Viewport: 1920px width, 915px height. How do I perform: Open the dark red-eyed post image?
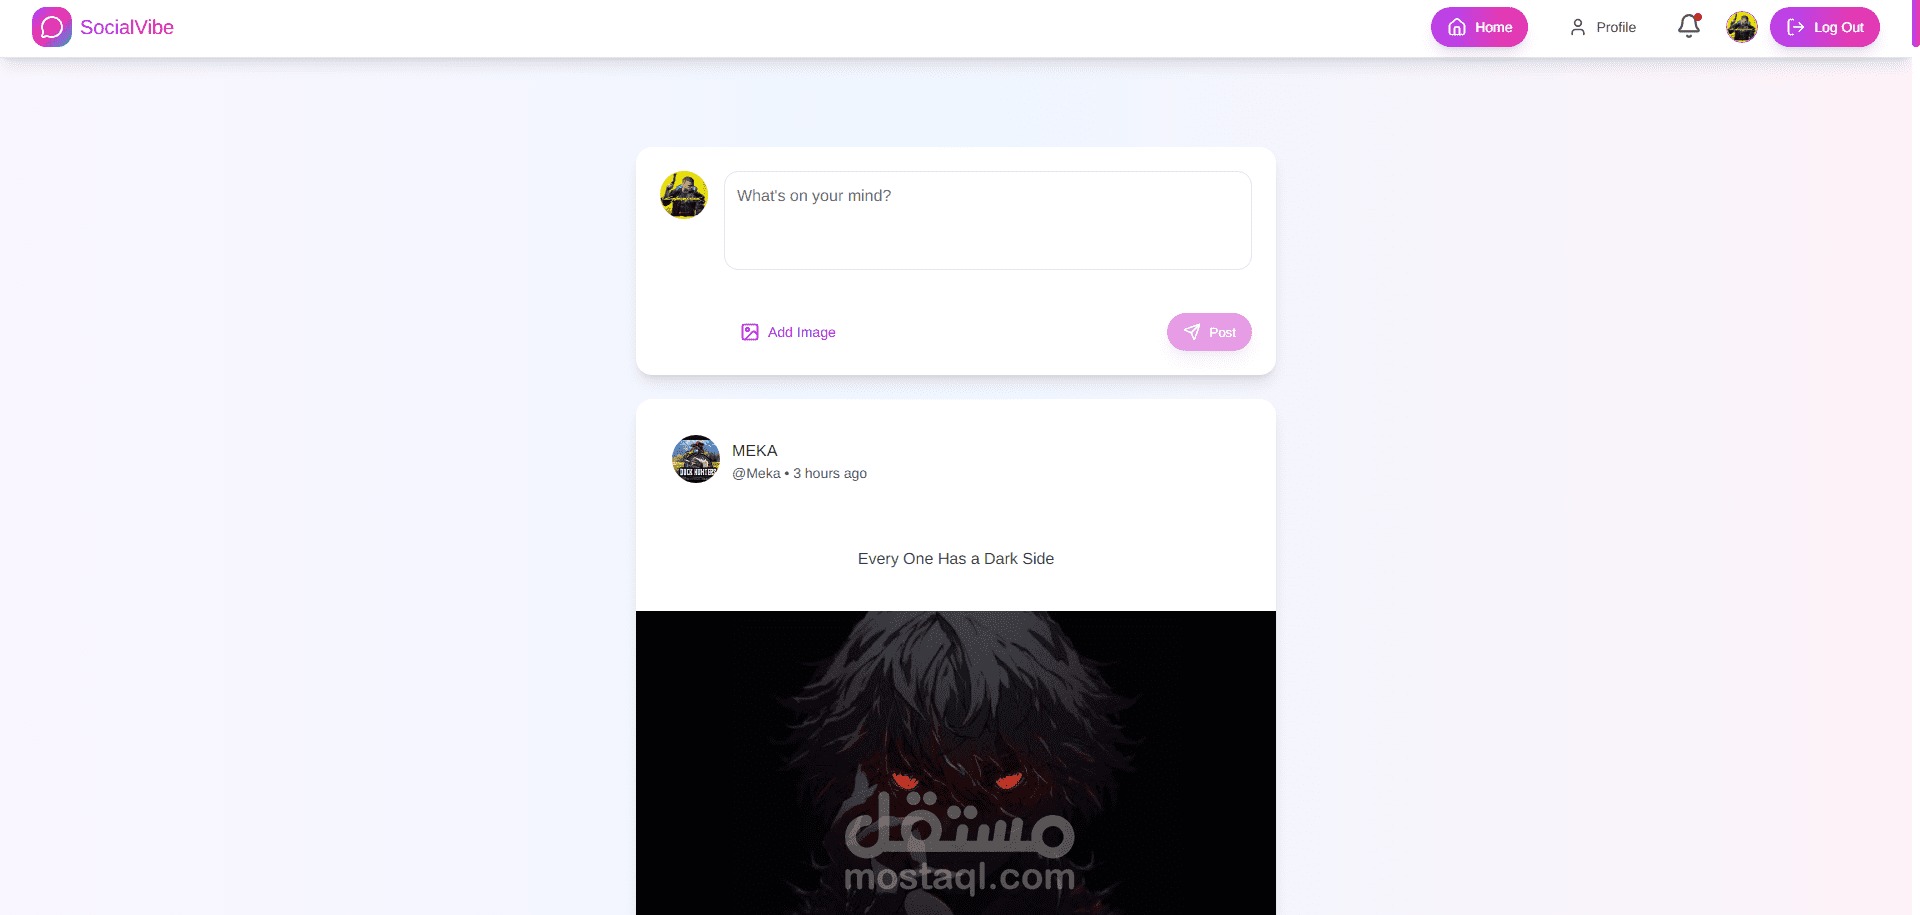(956, 763)
